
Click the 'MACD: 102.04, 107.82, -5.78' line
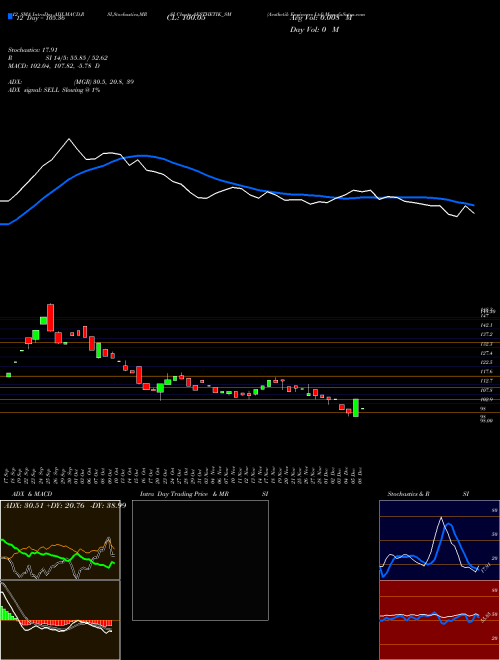click(50, 66)
